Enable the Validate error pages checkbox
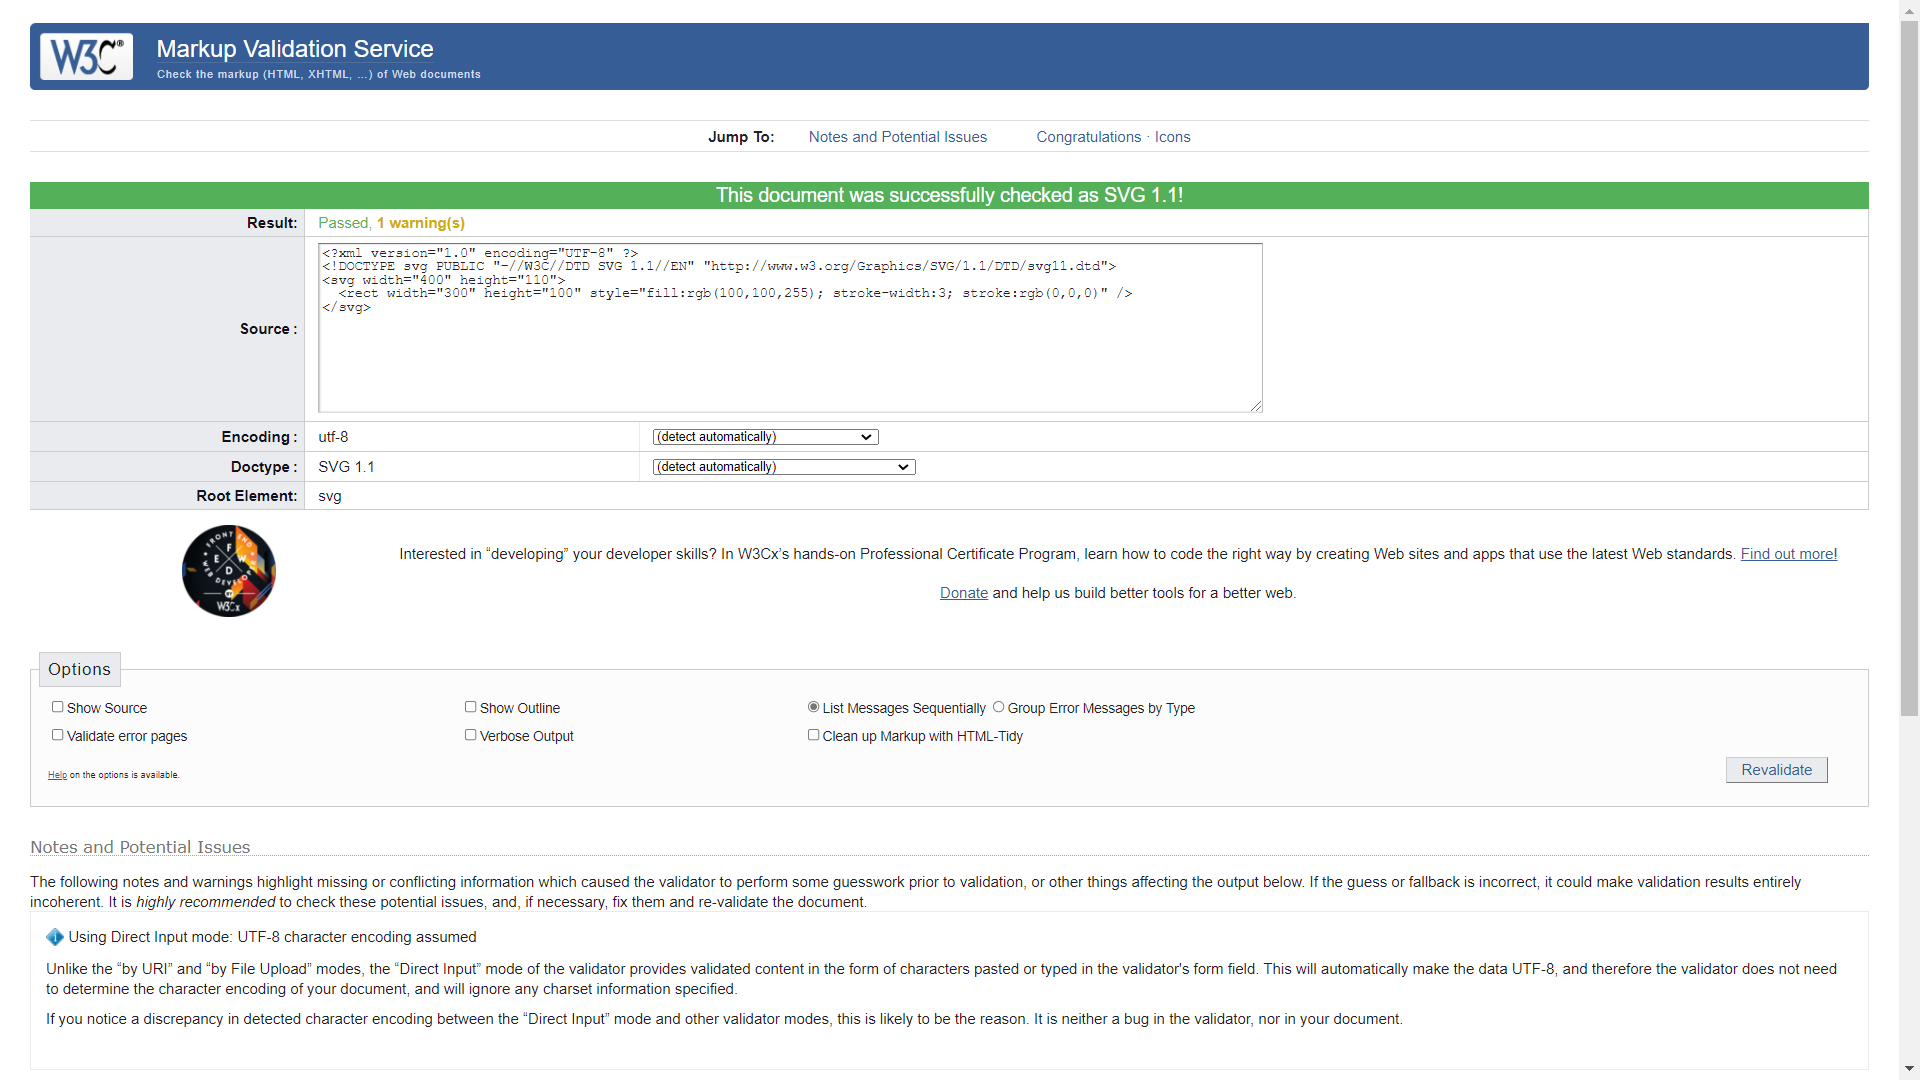The width and height of the screenshot is (1920, 1080). pyautogui.click(x=58, y=735)
